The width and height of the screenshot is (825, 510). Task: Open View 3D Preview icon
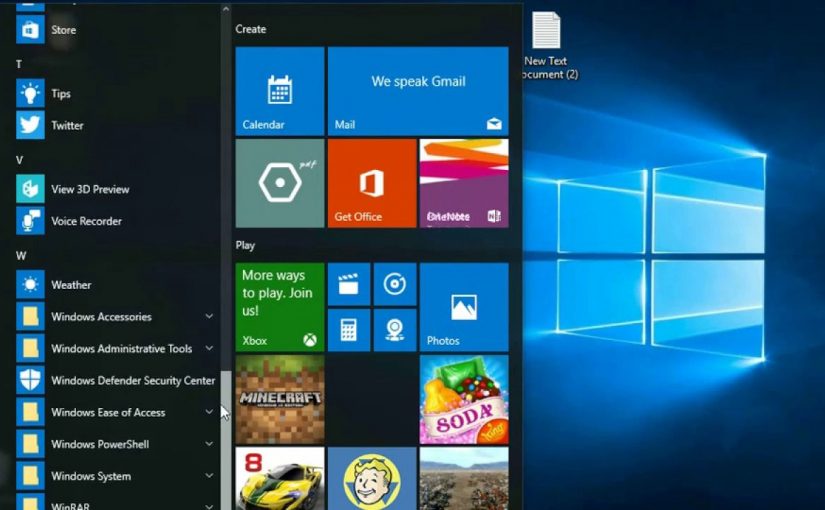tap(30, 189)
